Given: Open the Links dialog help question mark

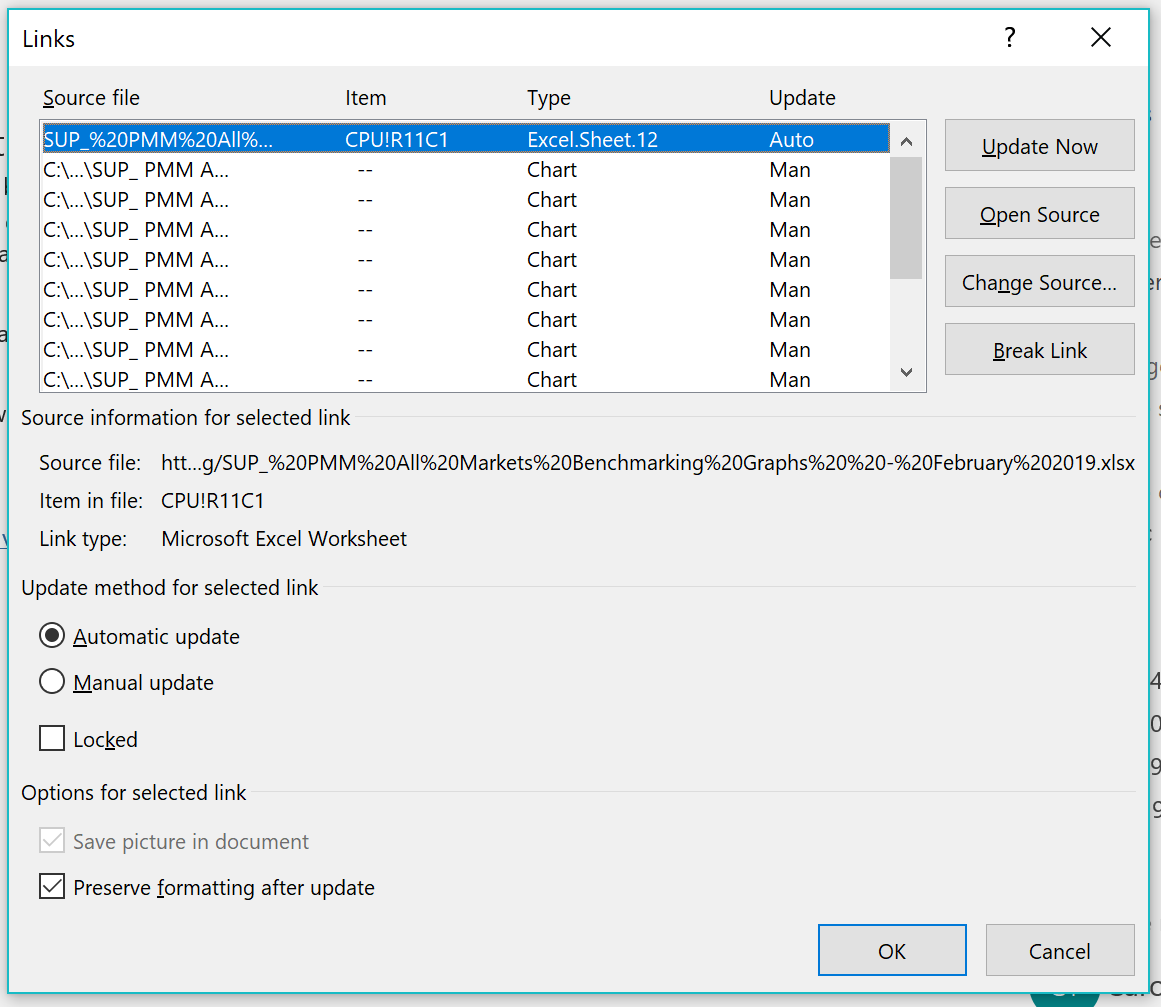Looking at the screenshot, I should [1009, 38].
